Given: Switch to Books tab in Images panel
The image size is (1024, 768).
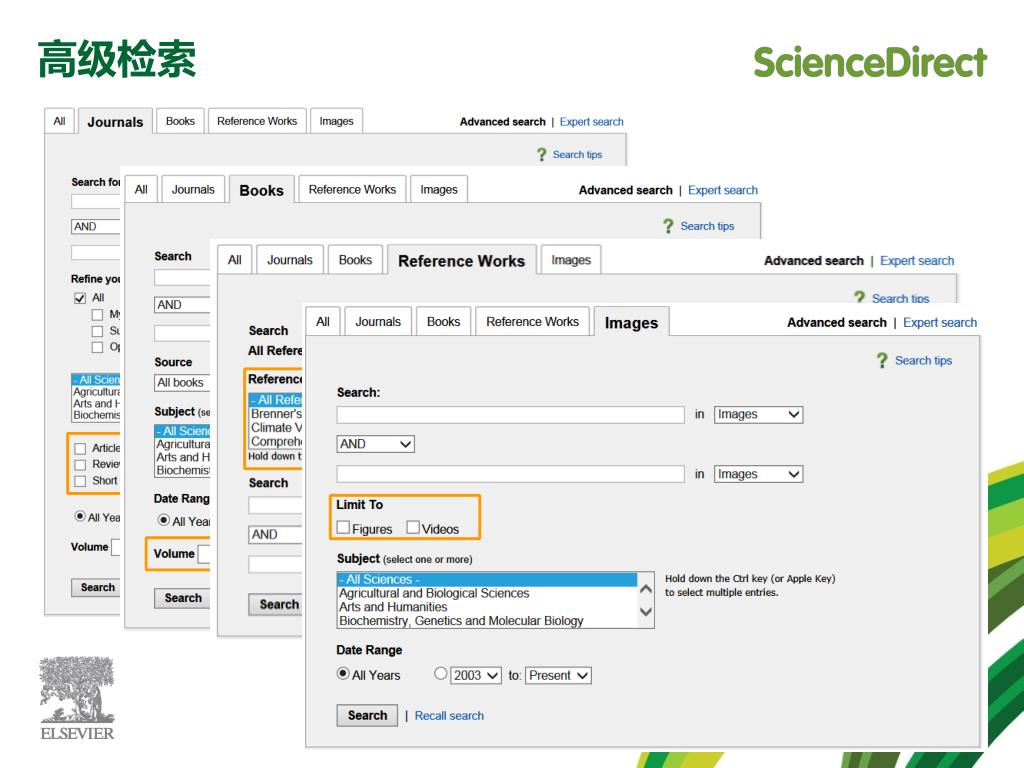Looking at the screenshot, I should coord(443,322).
